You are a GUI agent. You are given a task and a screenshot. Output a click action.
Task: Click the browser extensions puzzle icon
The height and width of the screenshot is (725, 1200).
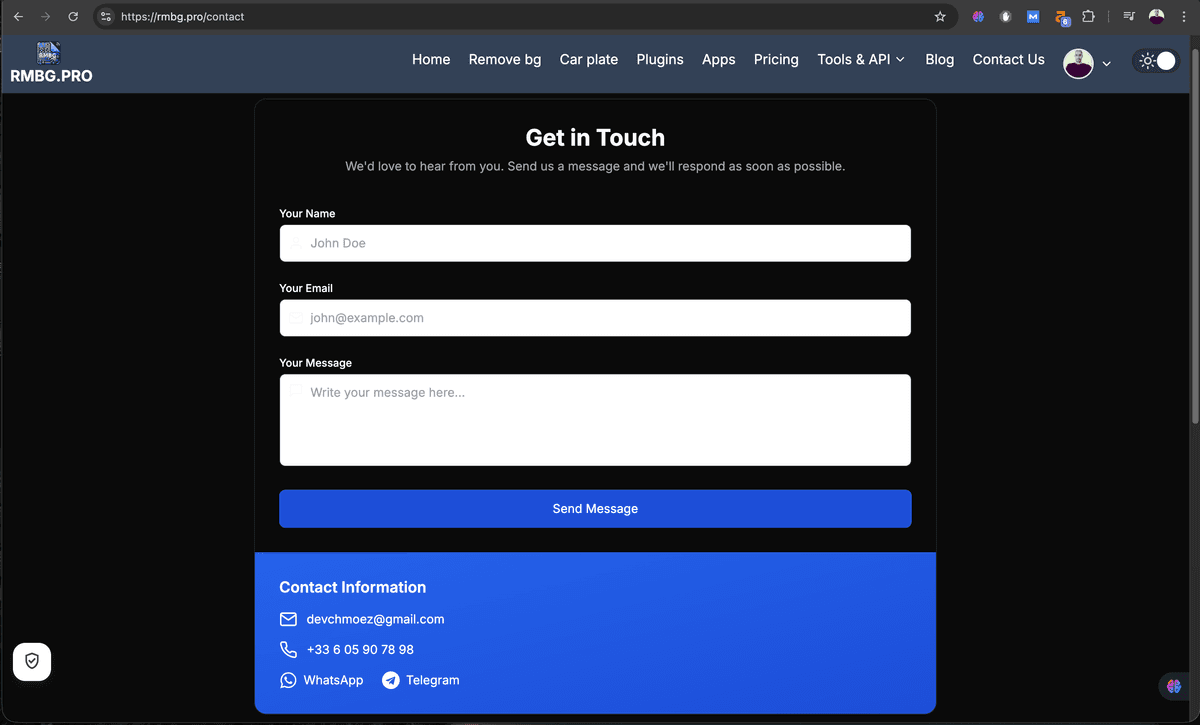(1089, 16)
